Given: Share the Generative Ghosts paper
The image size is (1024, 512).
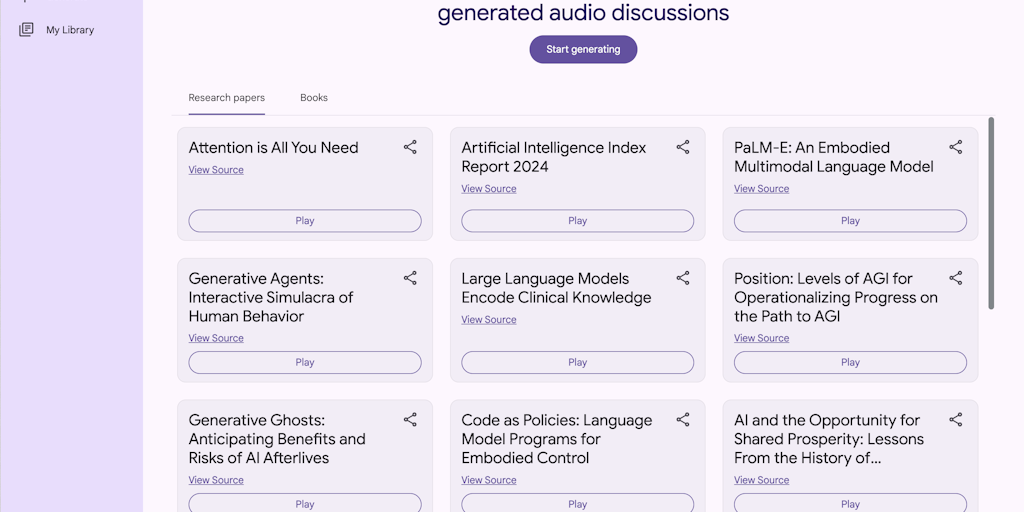Looking at the screenshot, I should coord(410,420).
